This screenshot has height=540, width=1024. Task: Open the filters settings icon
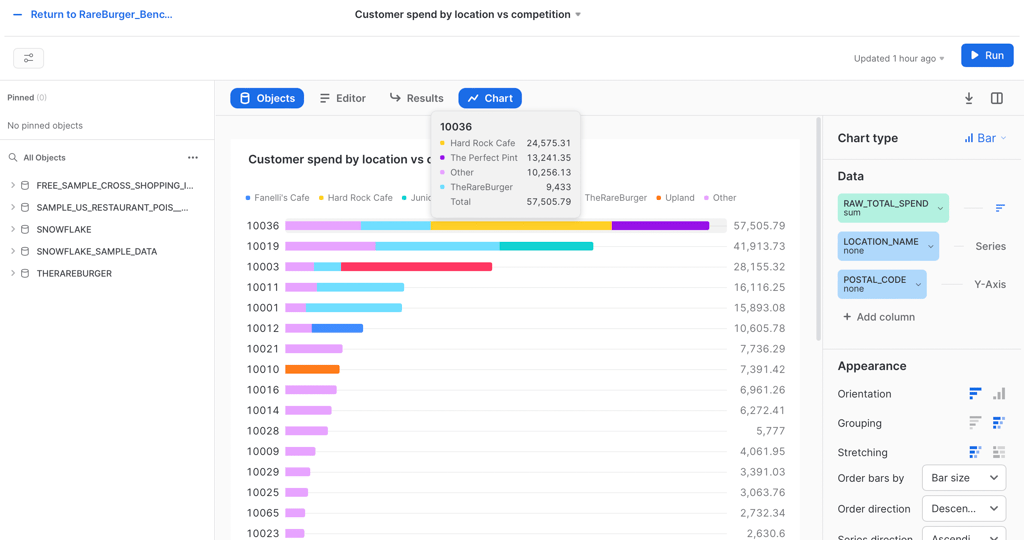pos(28,58)
